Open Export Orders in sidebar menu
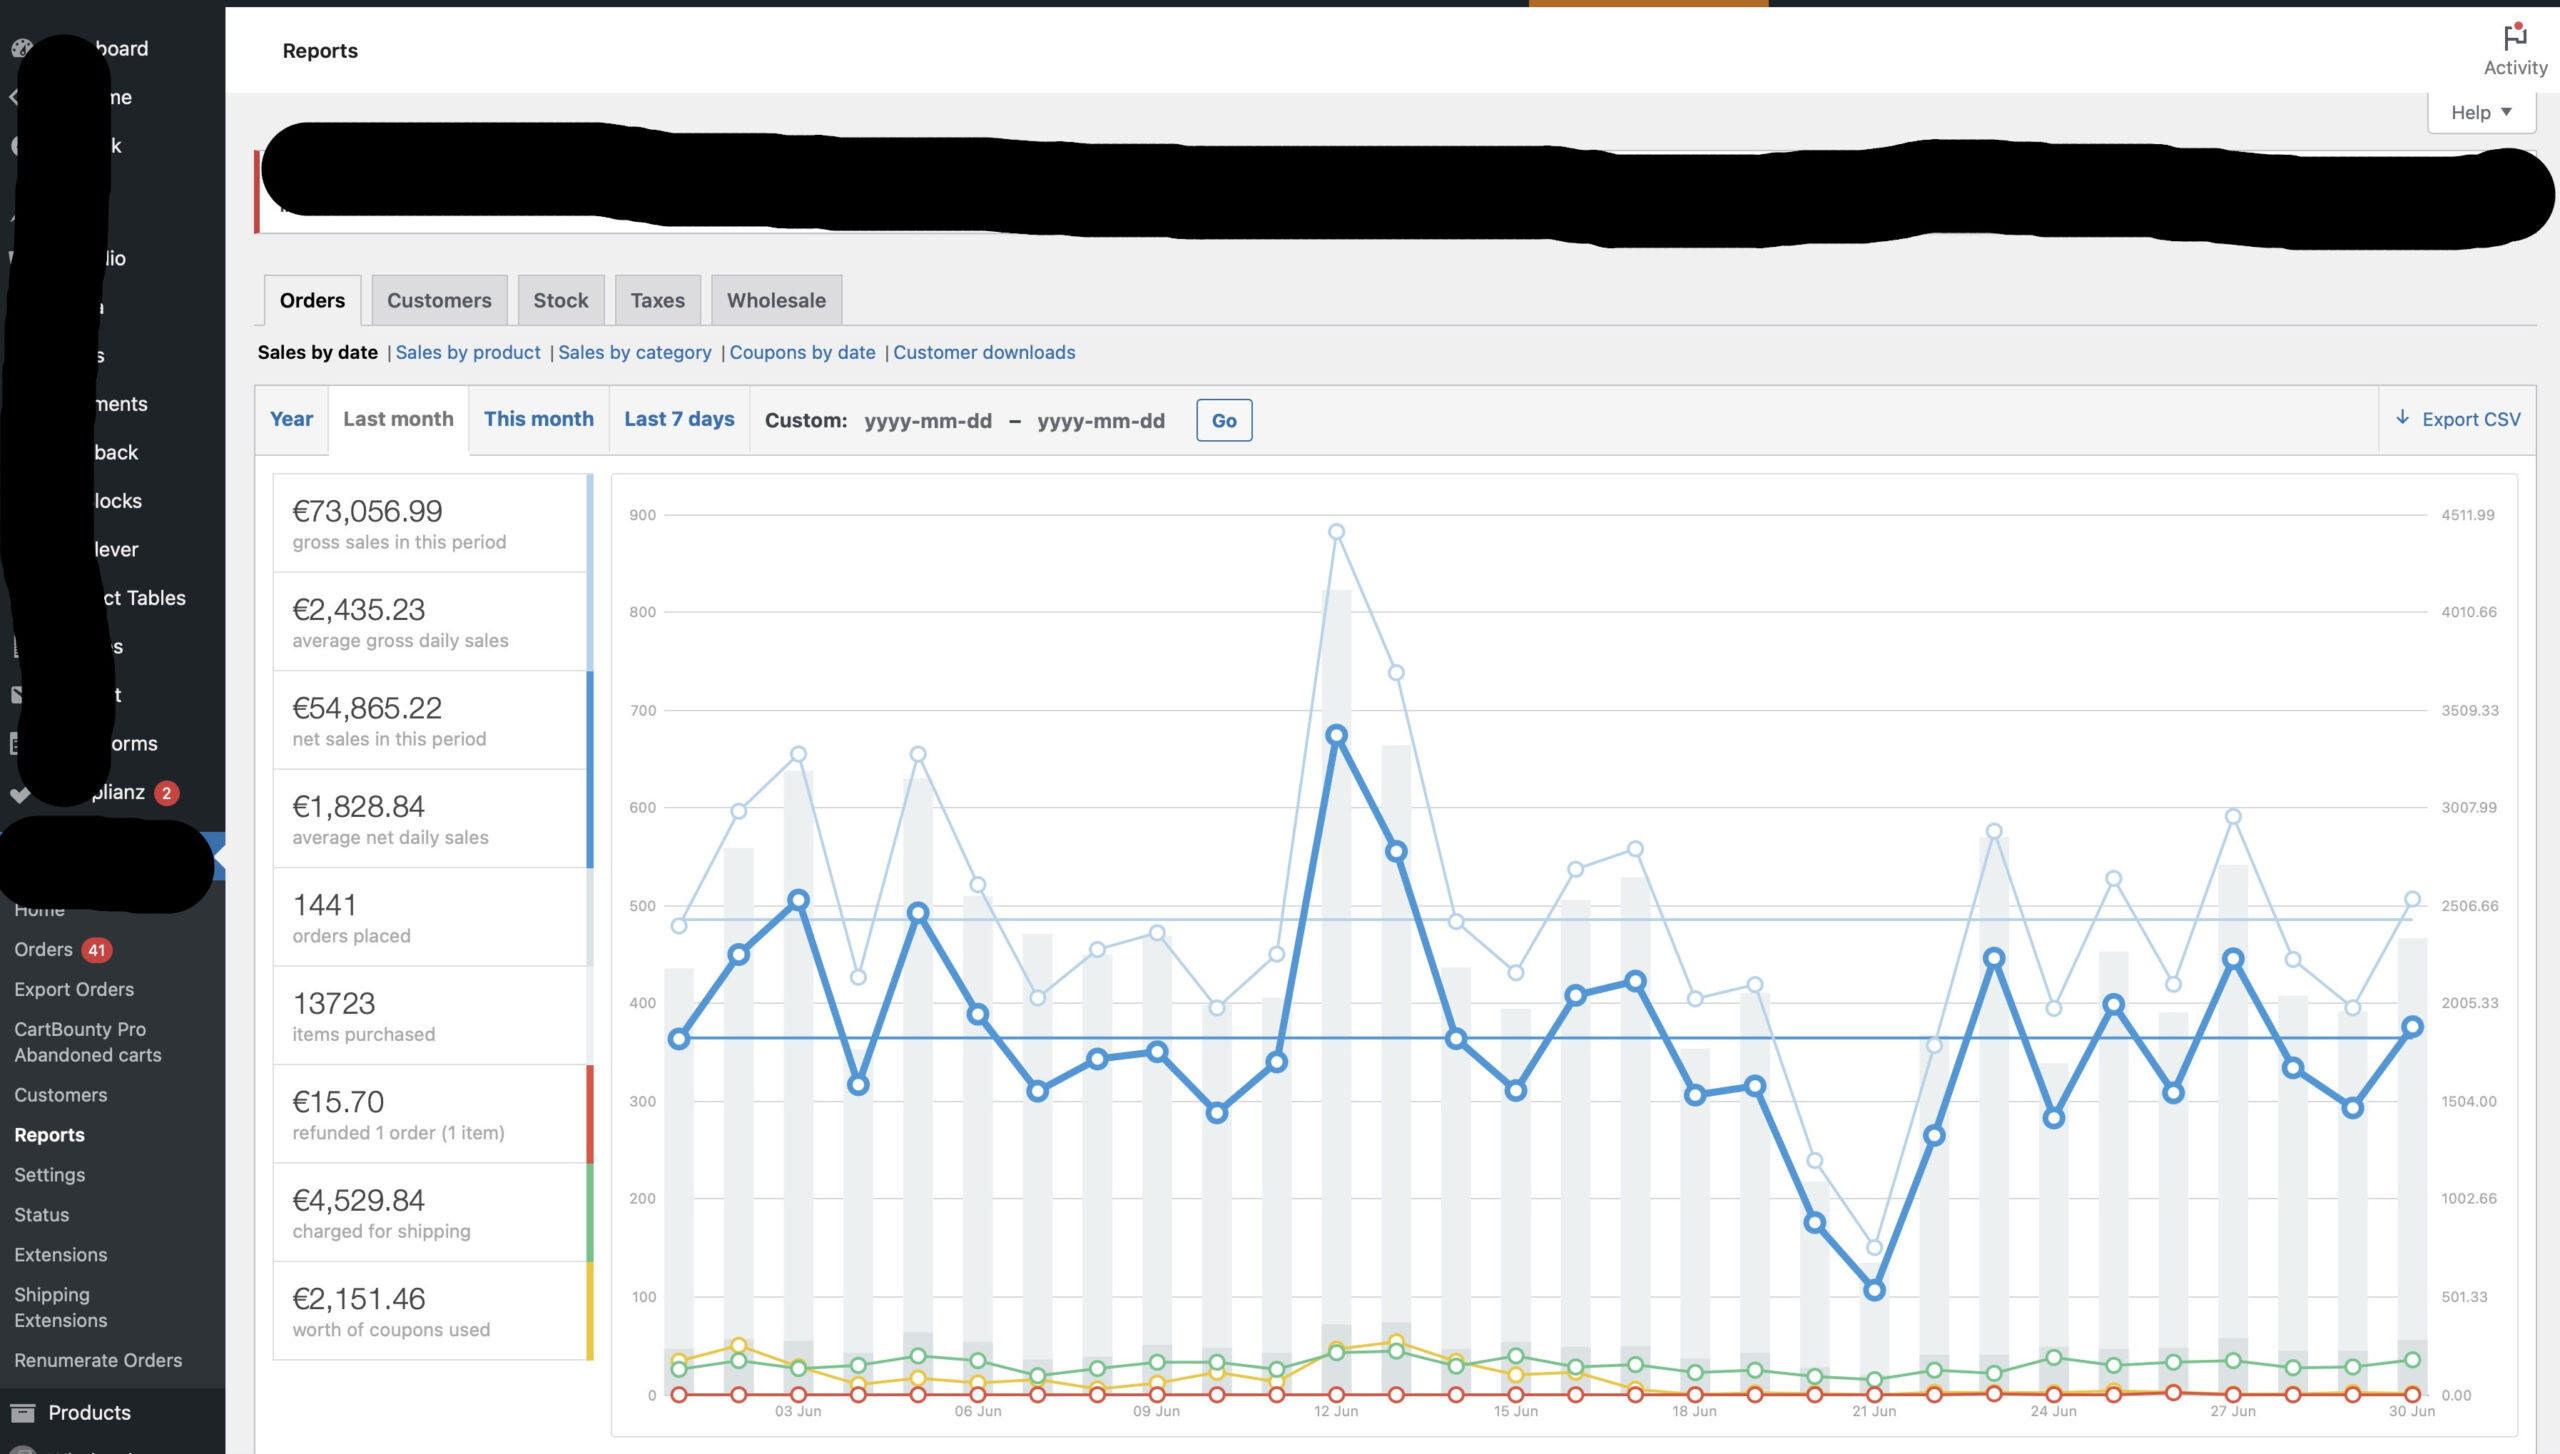Image resolution: width=2560 pixels, height=1454 pixels. (74, 990)
